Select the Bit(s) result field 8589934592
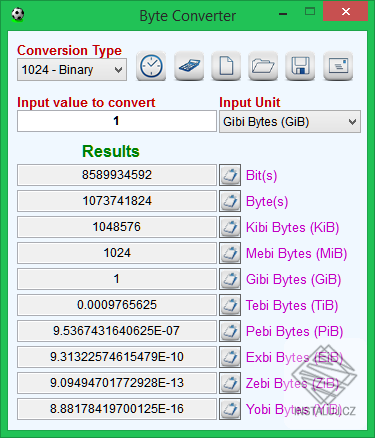The width and height of the screenshot is (375, 438). tap(117, 175)
